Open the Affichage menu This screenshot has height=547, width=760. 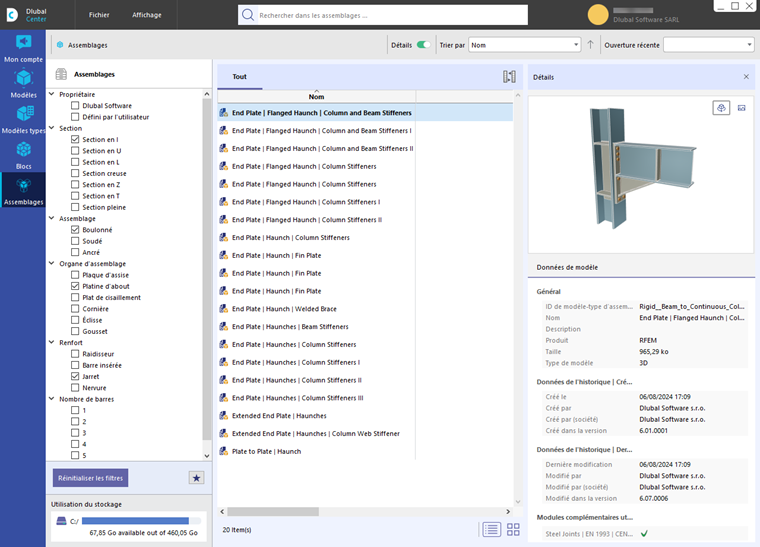coord(147,15)
